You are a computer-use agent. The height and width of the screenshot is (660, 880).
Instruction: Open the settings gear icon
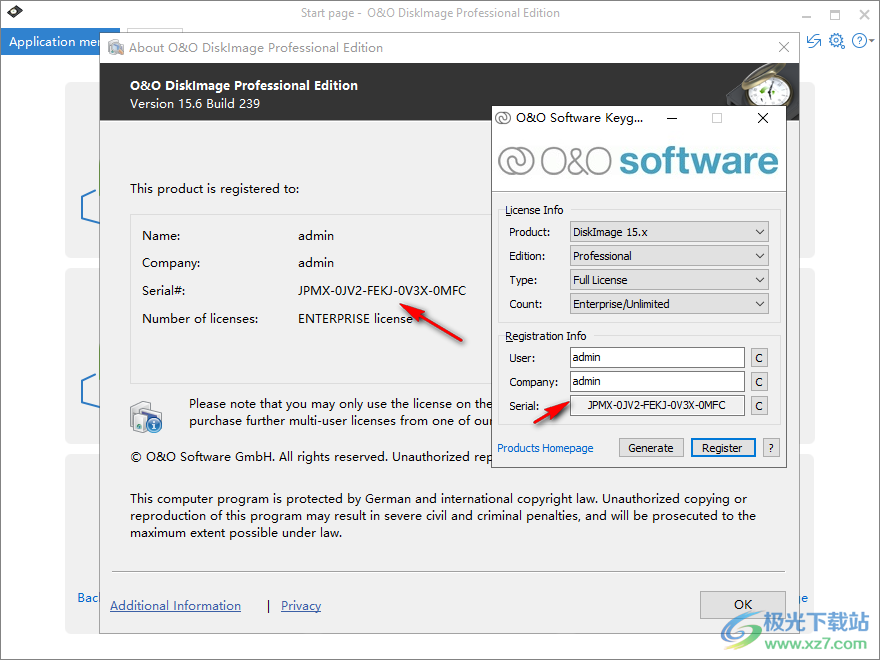pos(837,41)
